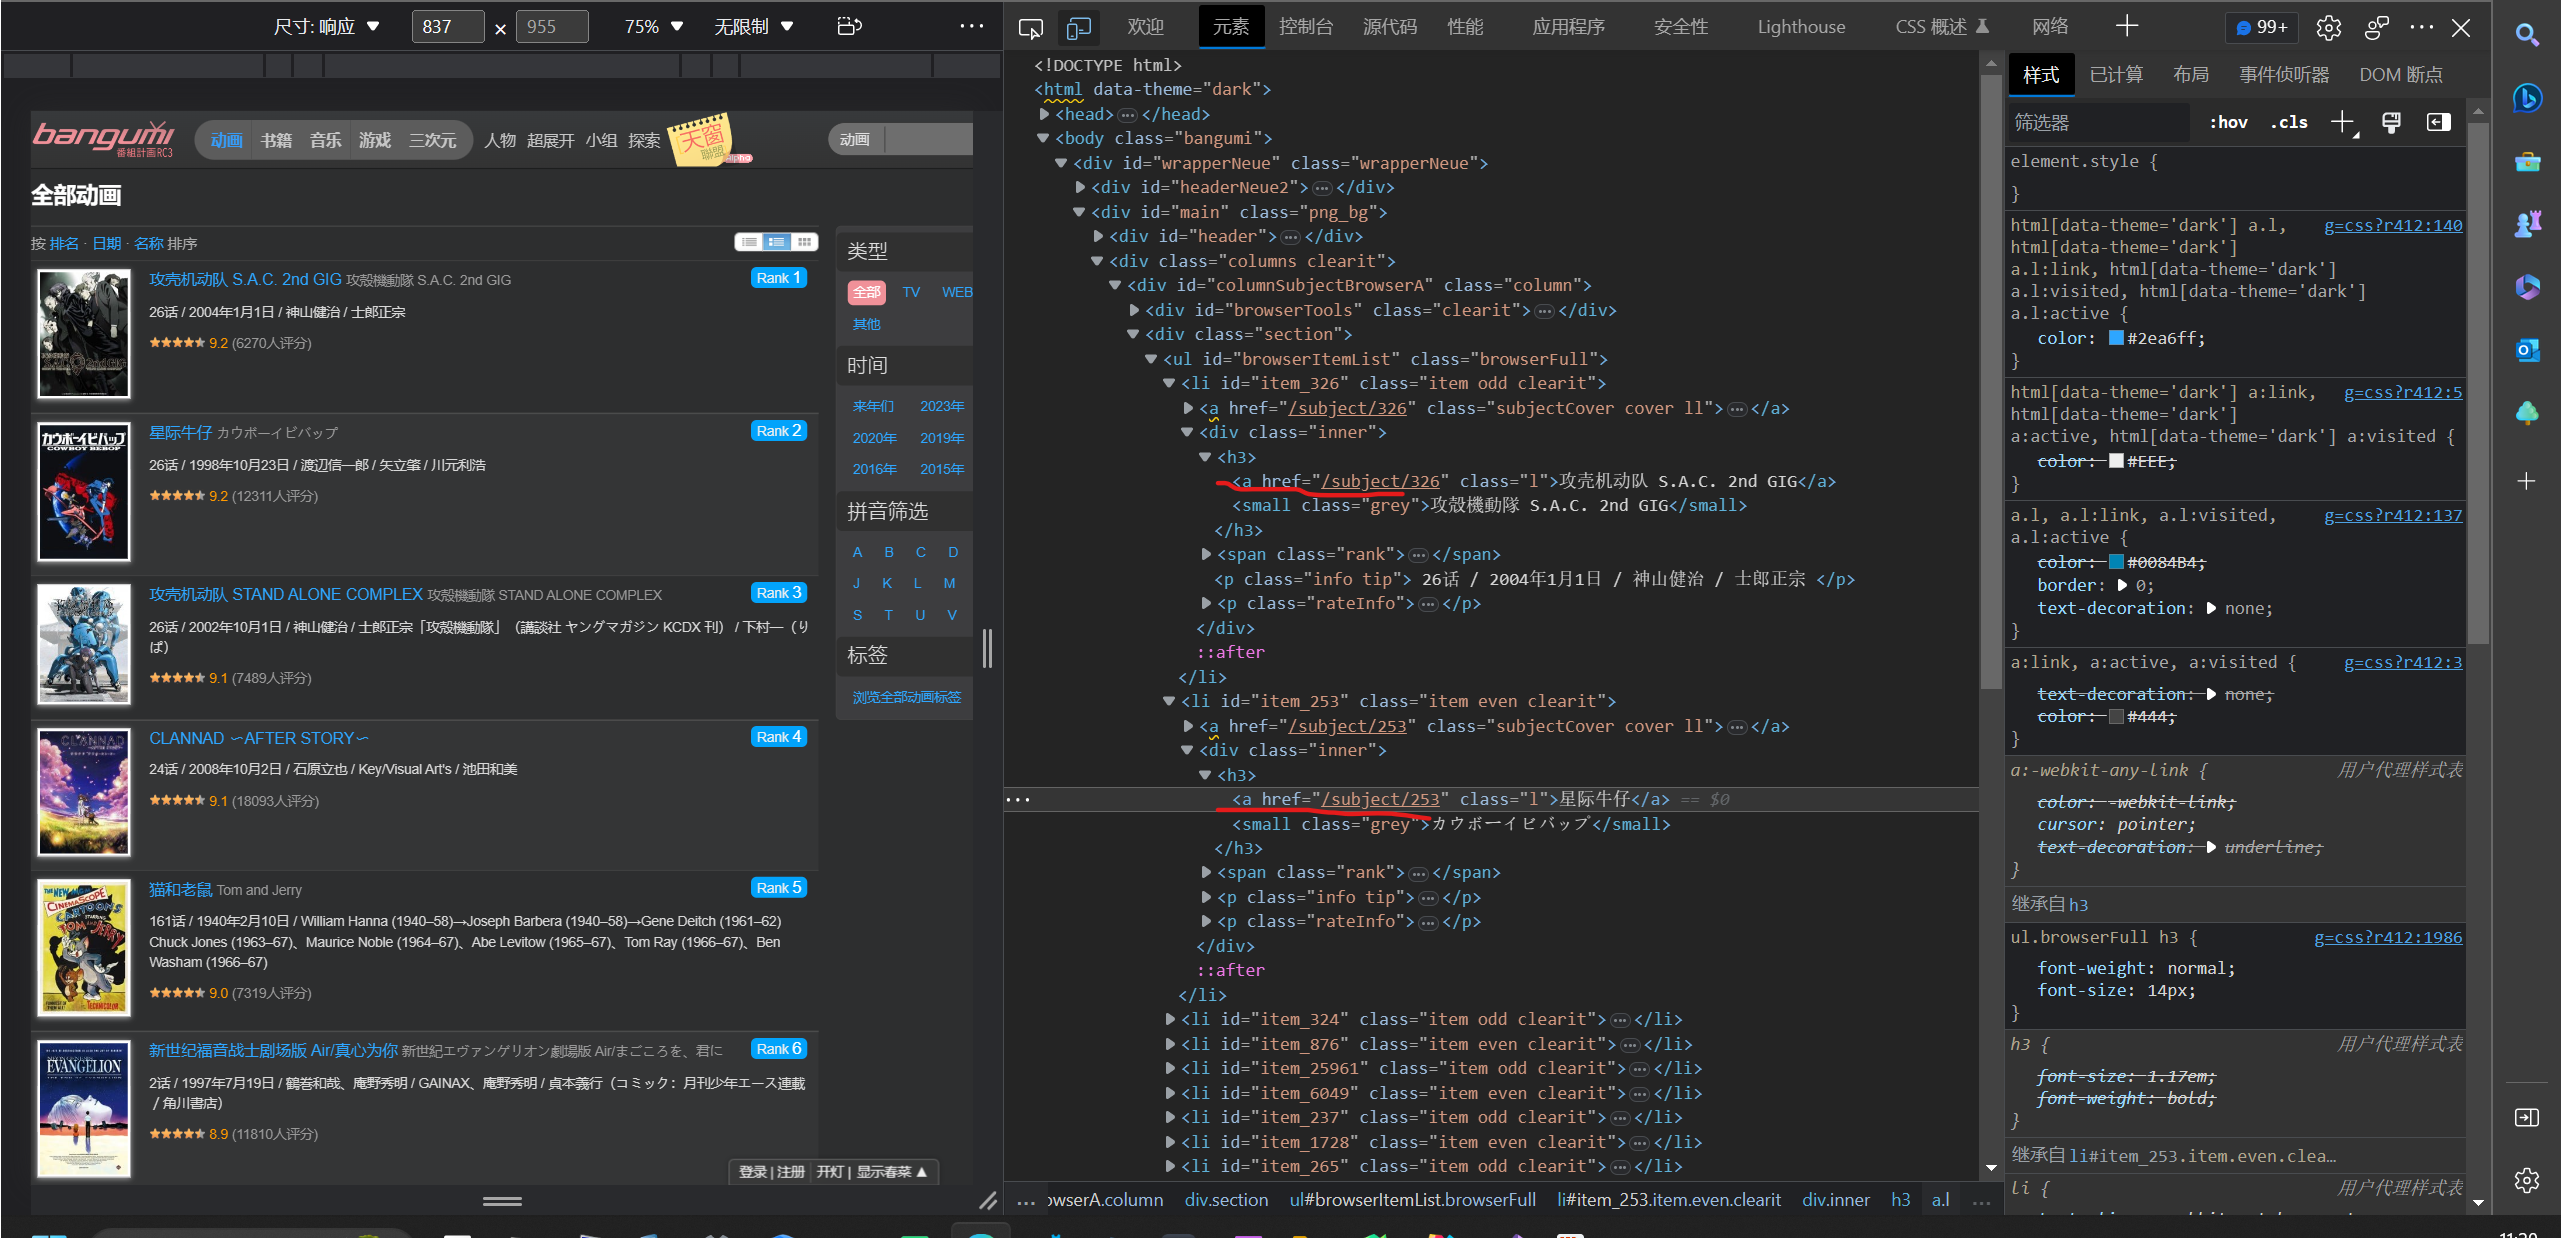2561x1238 pixels.
Task: Toggle the .cls class editor
Action: 2289,122
